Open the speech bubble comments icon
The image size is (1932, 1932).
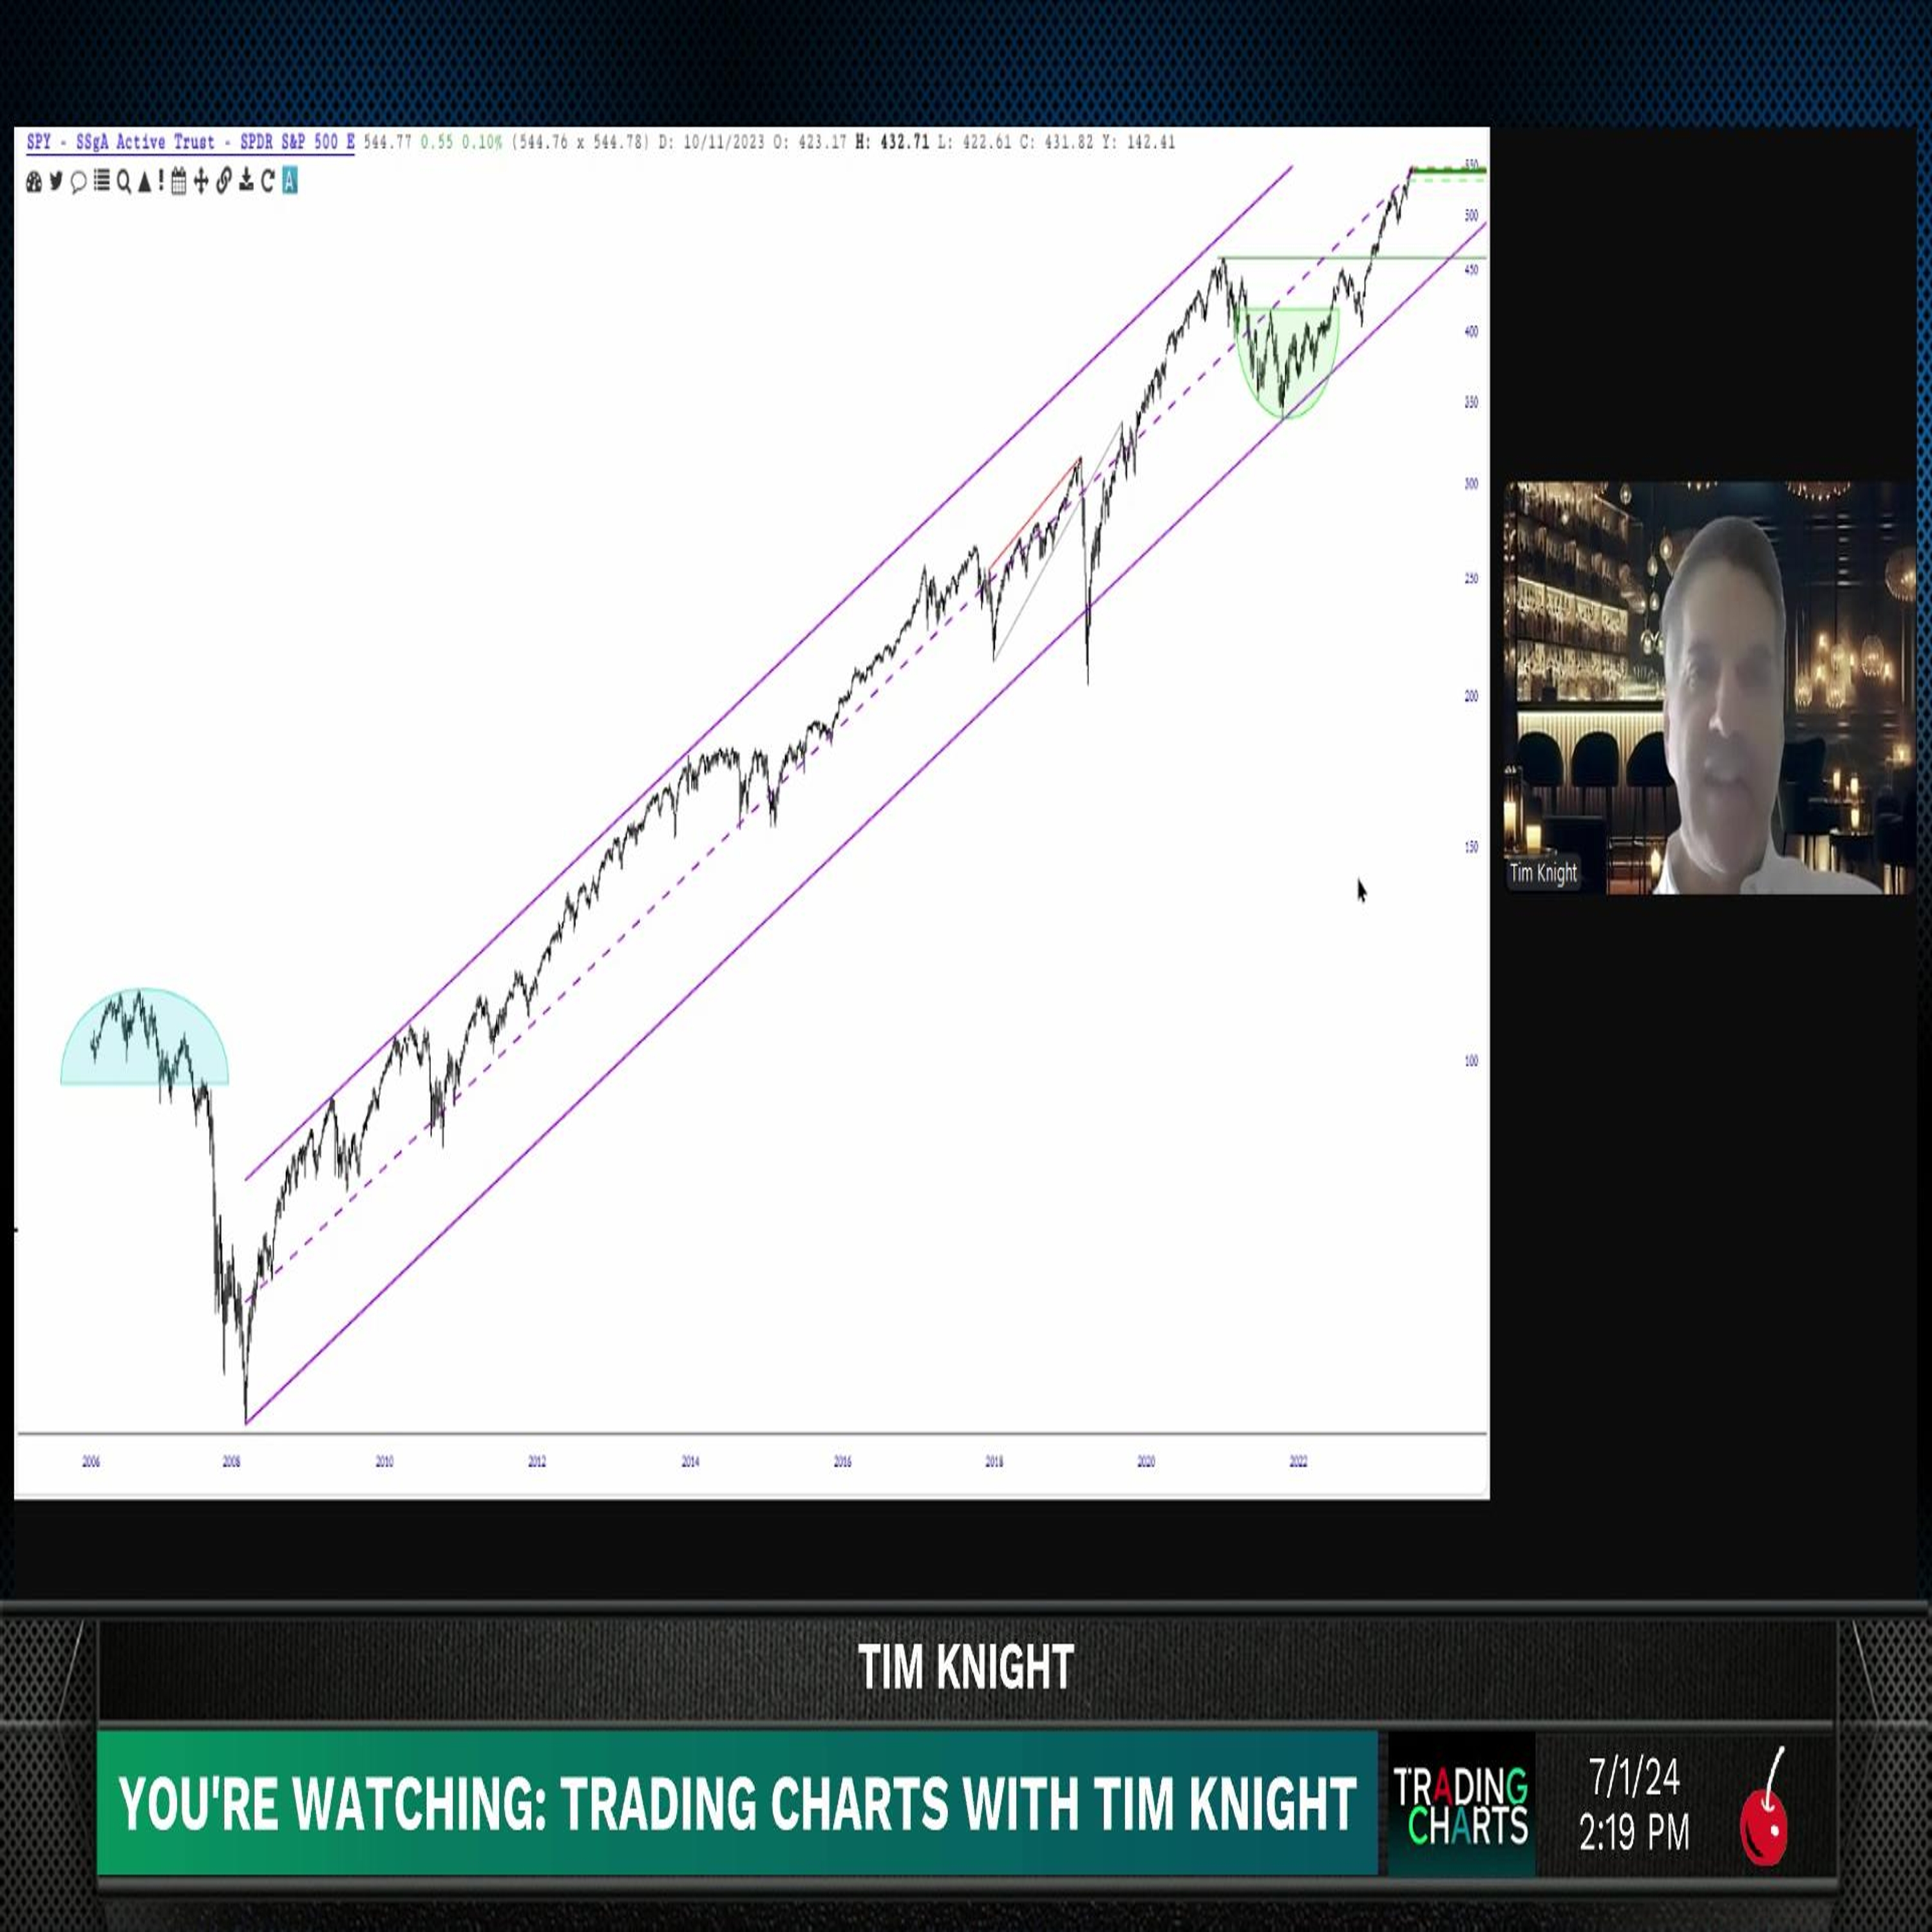pos(78,182)
